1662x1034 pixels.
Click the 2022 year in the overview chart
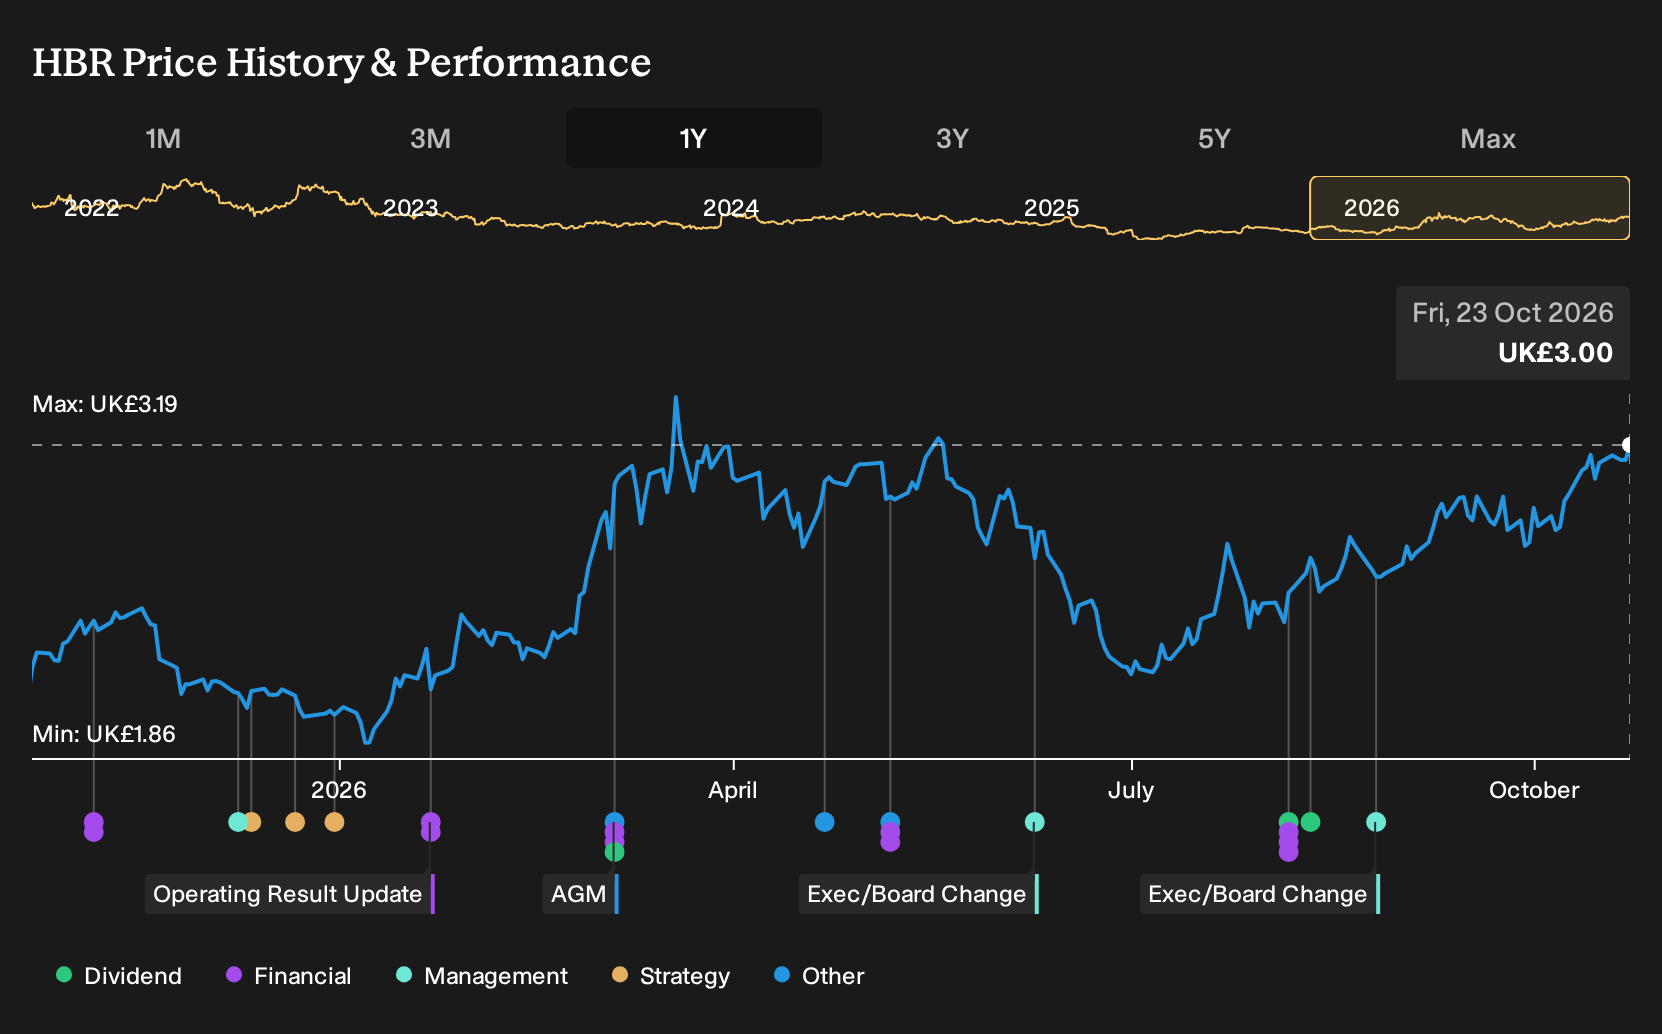(92, 208)
